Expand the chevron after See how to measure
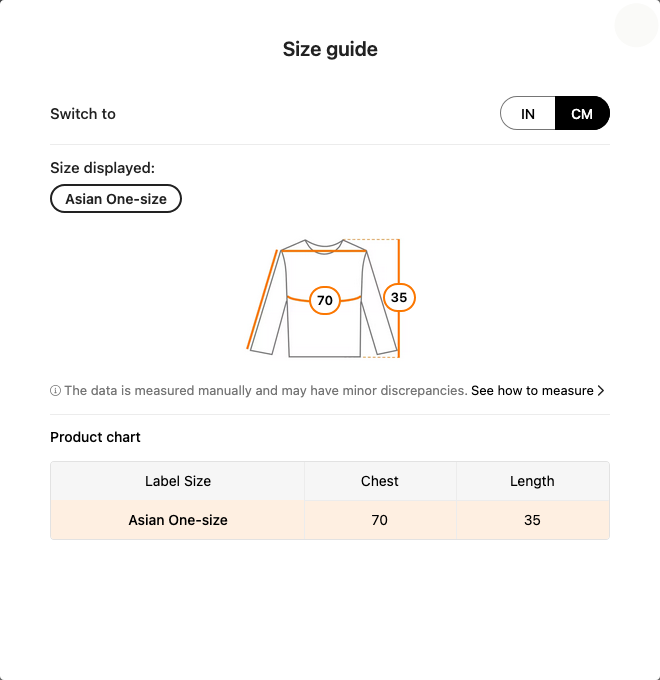The width and height of the screenshot is (660, 680). tap(601, 390)
